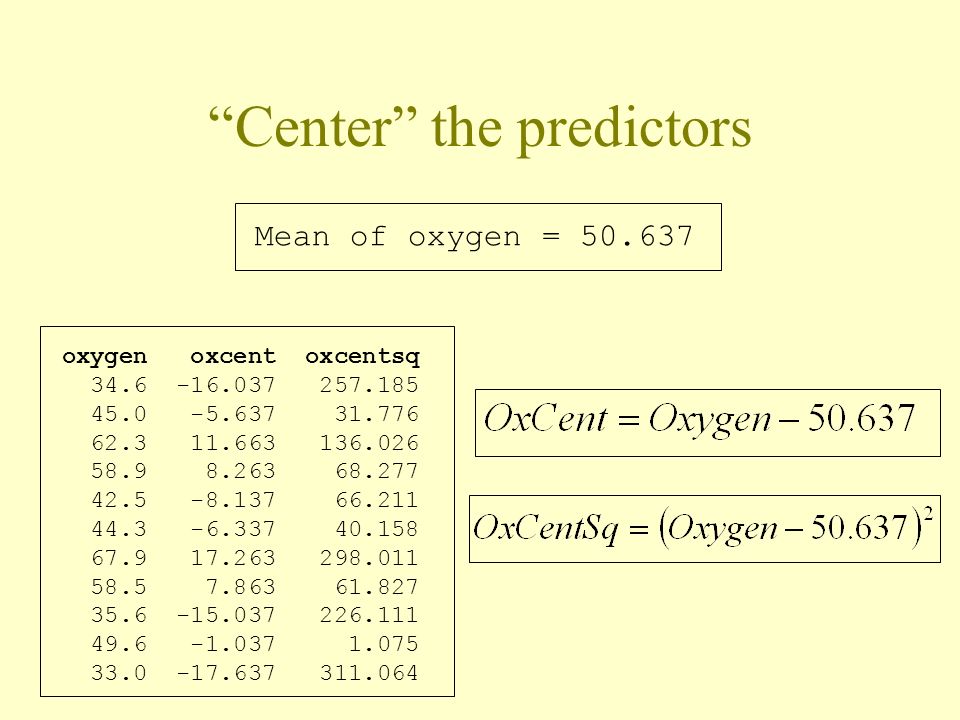
Task: Click the oxcent value -1.037
Action: pos(233,644)
